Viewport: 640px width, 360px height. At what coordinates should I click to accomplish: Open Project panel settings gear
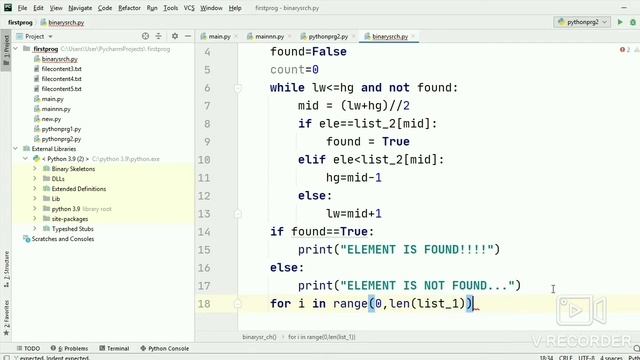175,36
